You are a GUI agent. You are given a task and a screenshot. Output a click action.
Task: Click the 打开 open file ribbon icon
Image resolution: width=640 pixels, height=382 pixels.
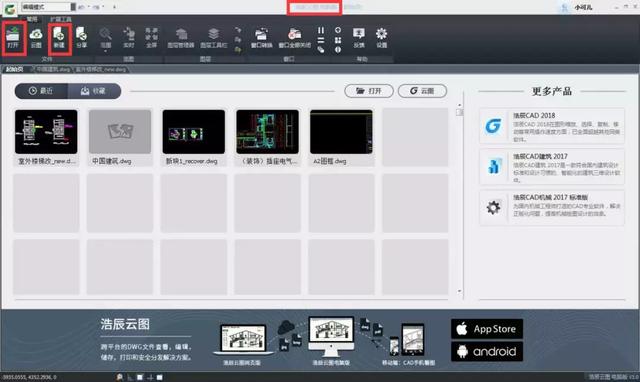click(x=13, y=38)
